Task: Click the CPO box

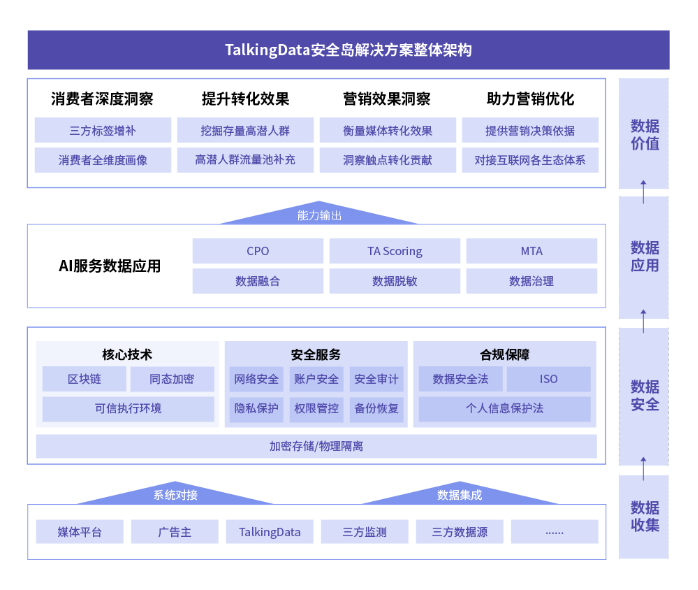Action: (258, 251)
